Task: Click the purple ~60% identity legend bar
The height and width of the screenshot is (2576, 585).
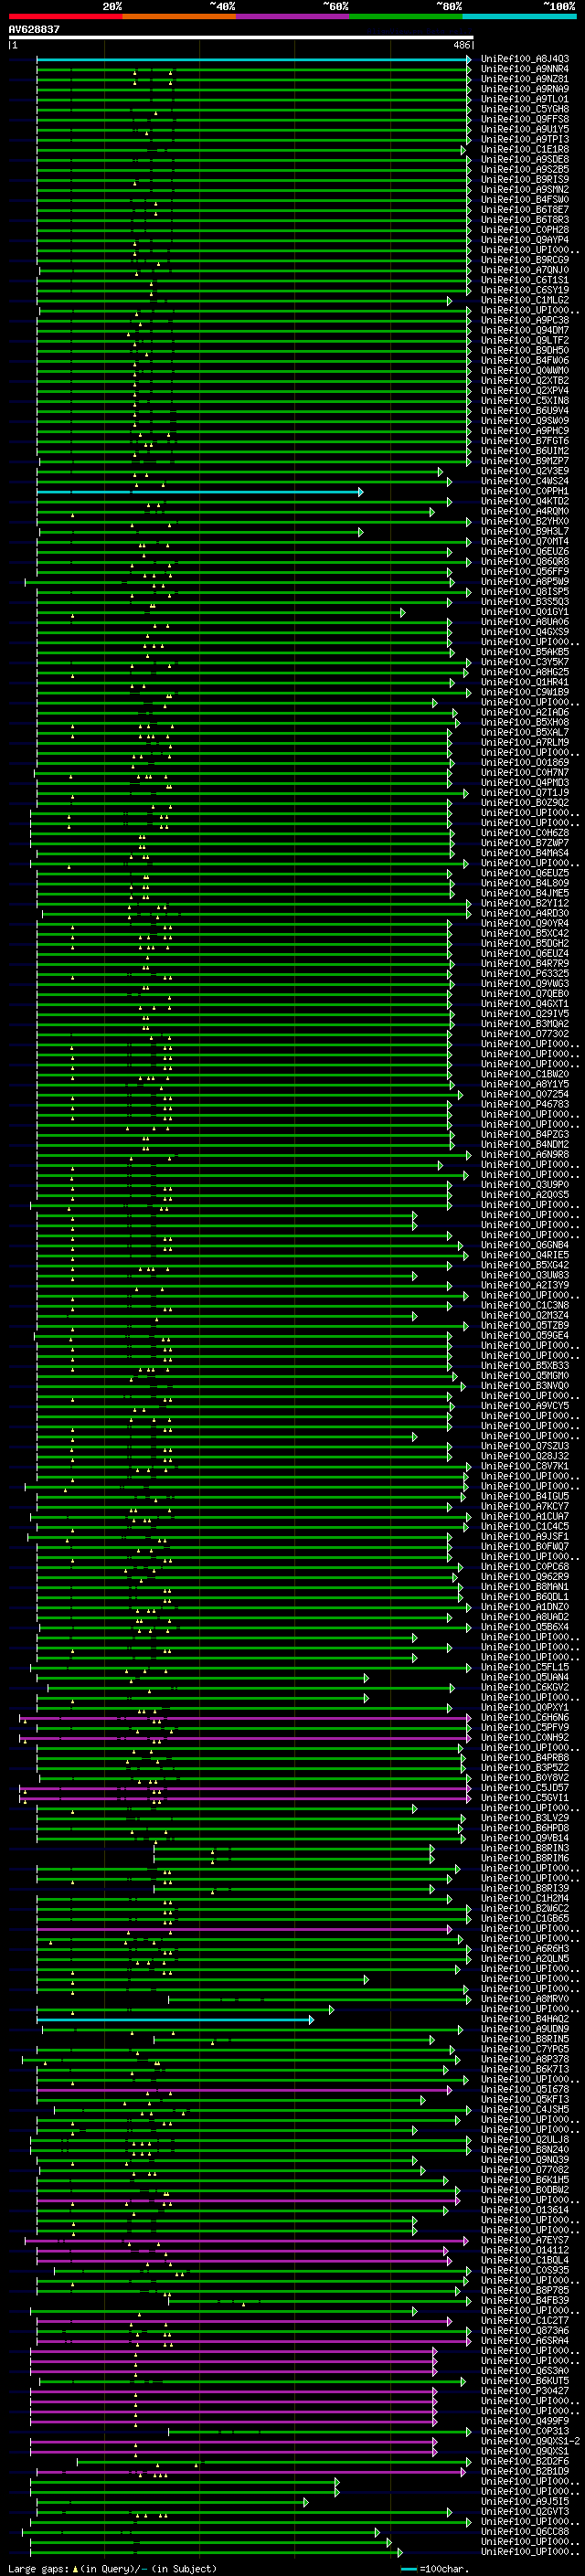Action: (293, 16)
